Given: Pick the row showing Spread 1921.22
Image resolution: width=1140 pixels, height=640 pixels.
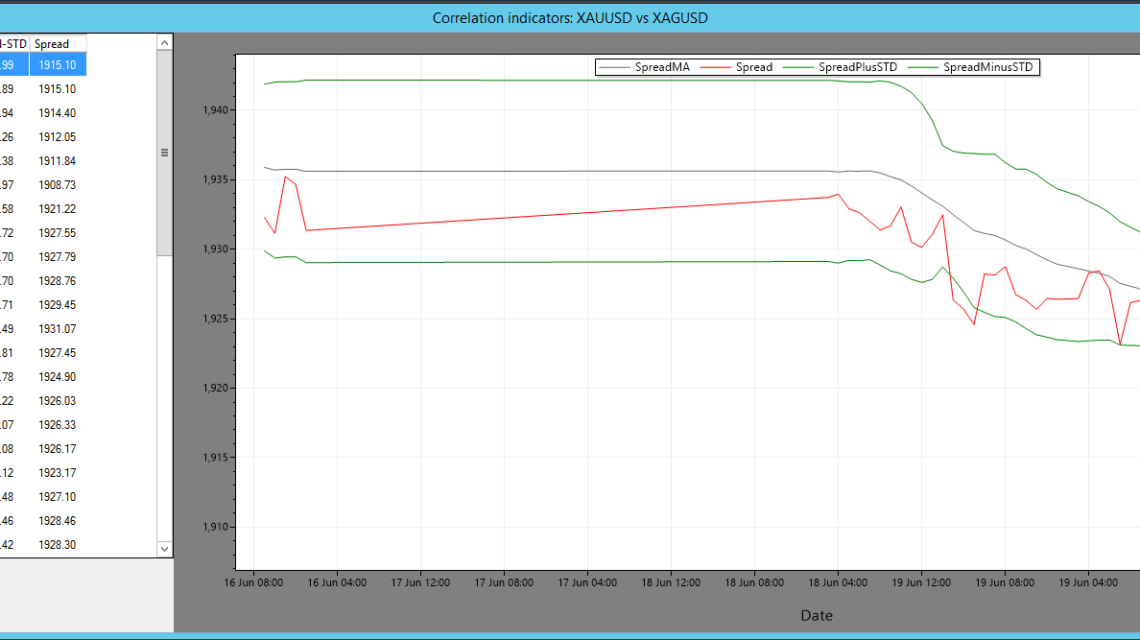Looking at the screenshot, I should [57, 209].
